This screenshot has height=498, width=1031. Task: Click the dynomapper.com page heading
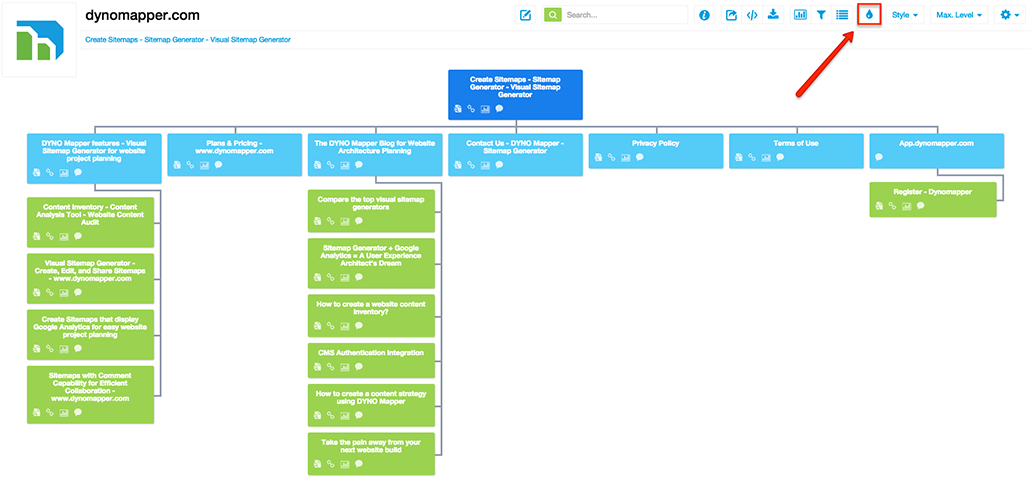142,14
